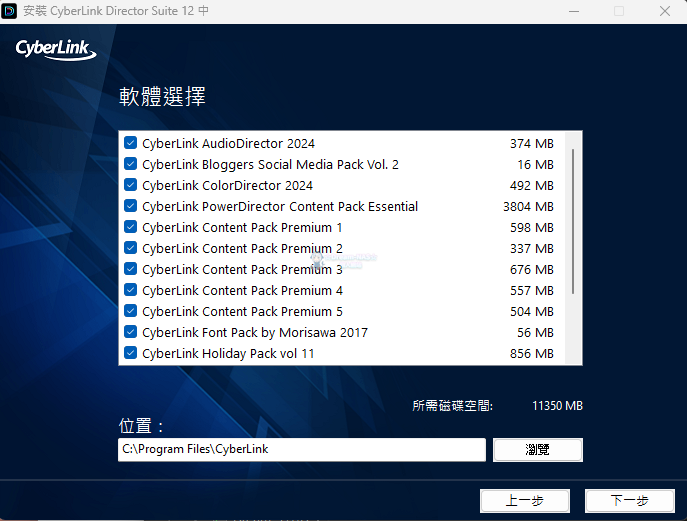
Task: Select 'CyberLink Holiday Pack vol 11' text
Action: [228, 354]
